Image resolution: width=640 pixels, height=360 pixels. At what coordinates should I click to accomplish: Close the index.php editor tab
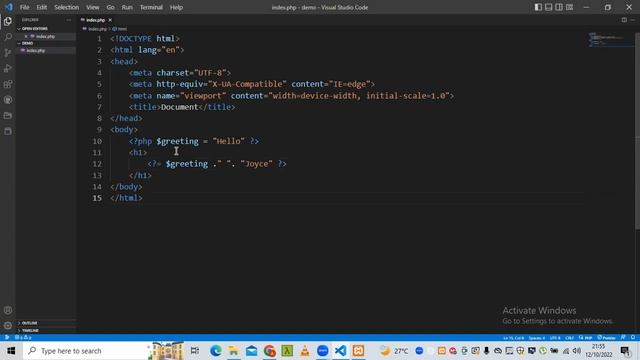point(110,20)
